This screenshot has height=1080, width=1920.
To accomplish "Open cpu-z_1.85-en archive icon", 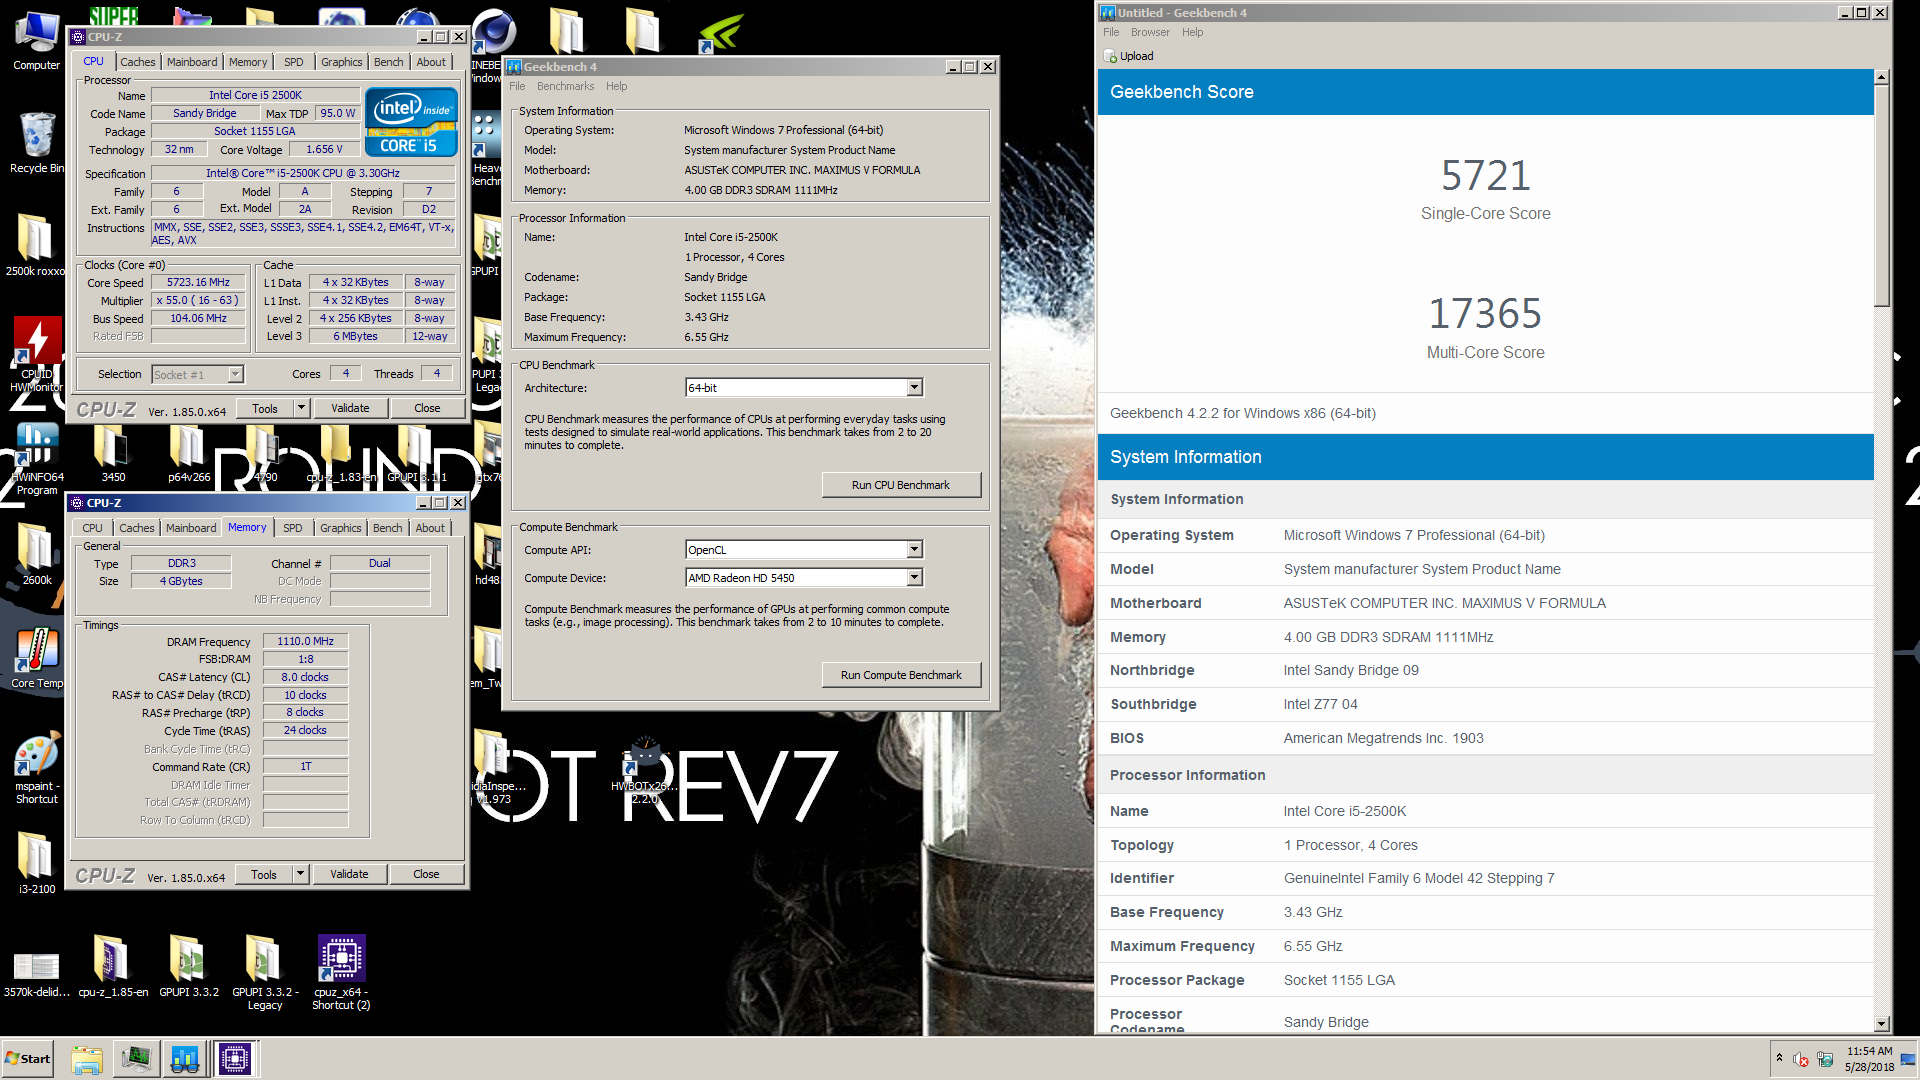I will click(x=113, y=966).
